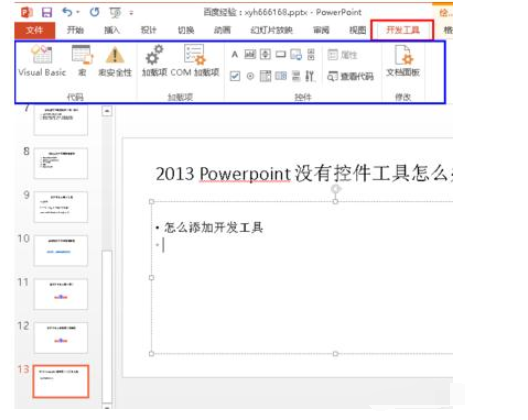Select the Spin Button control icon
528x420 pixels.
pos(265,54)
